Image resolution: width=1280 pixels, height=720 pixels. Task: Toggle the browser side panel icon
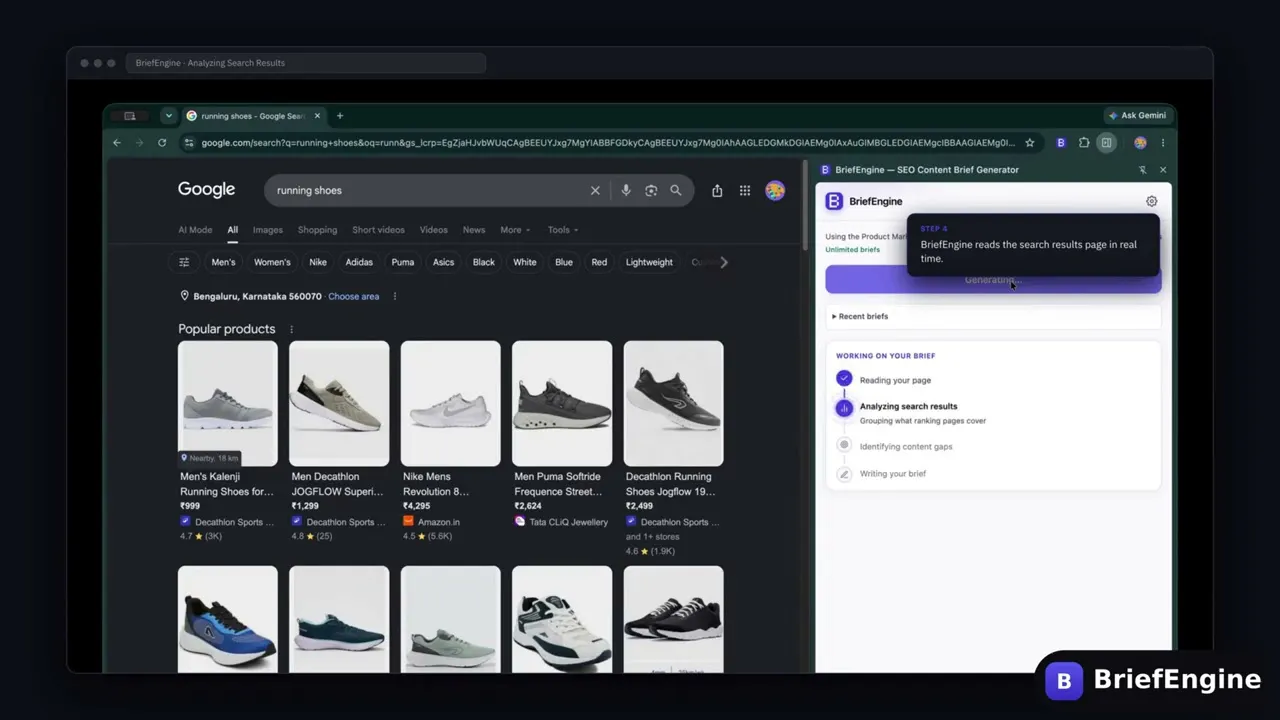coord(1107,143)
